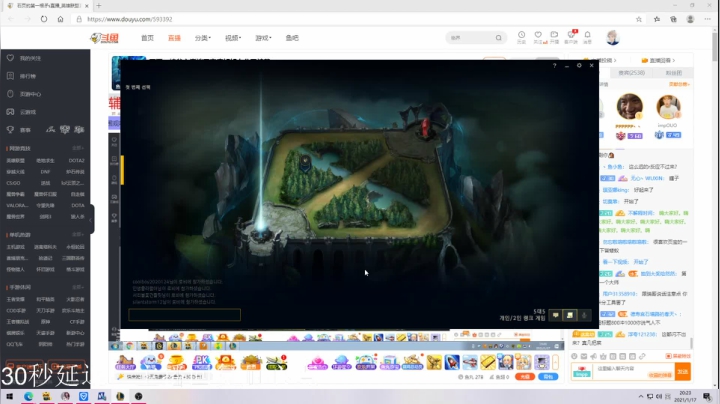The image size is (720, 404).
Task: Click the orange send button in chat
Action: click(683, 371)
